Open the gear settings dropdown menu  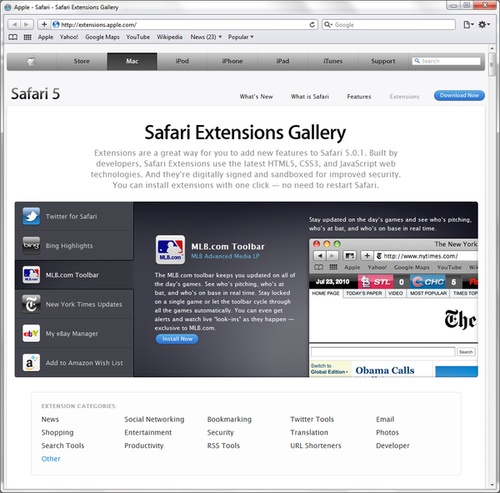coord(484,24)
